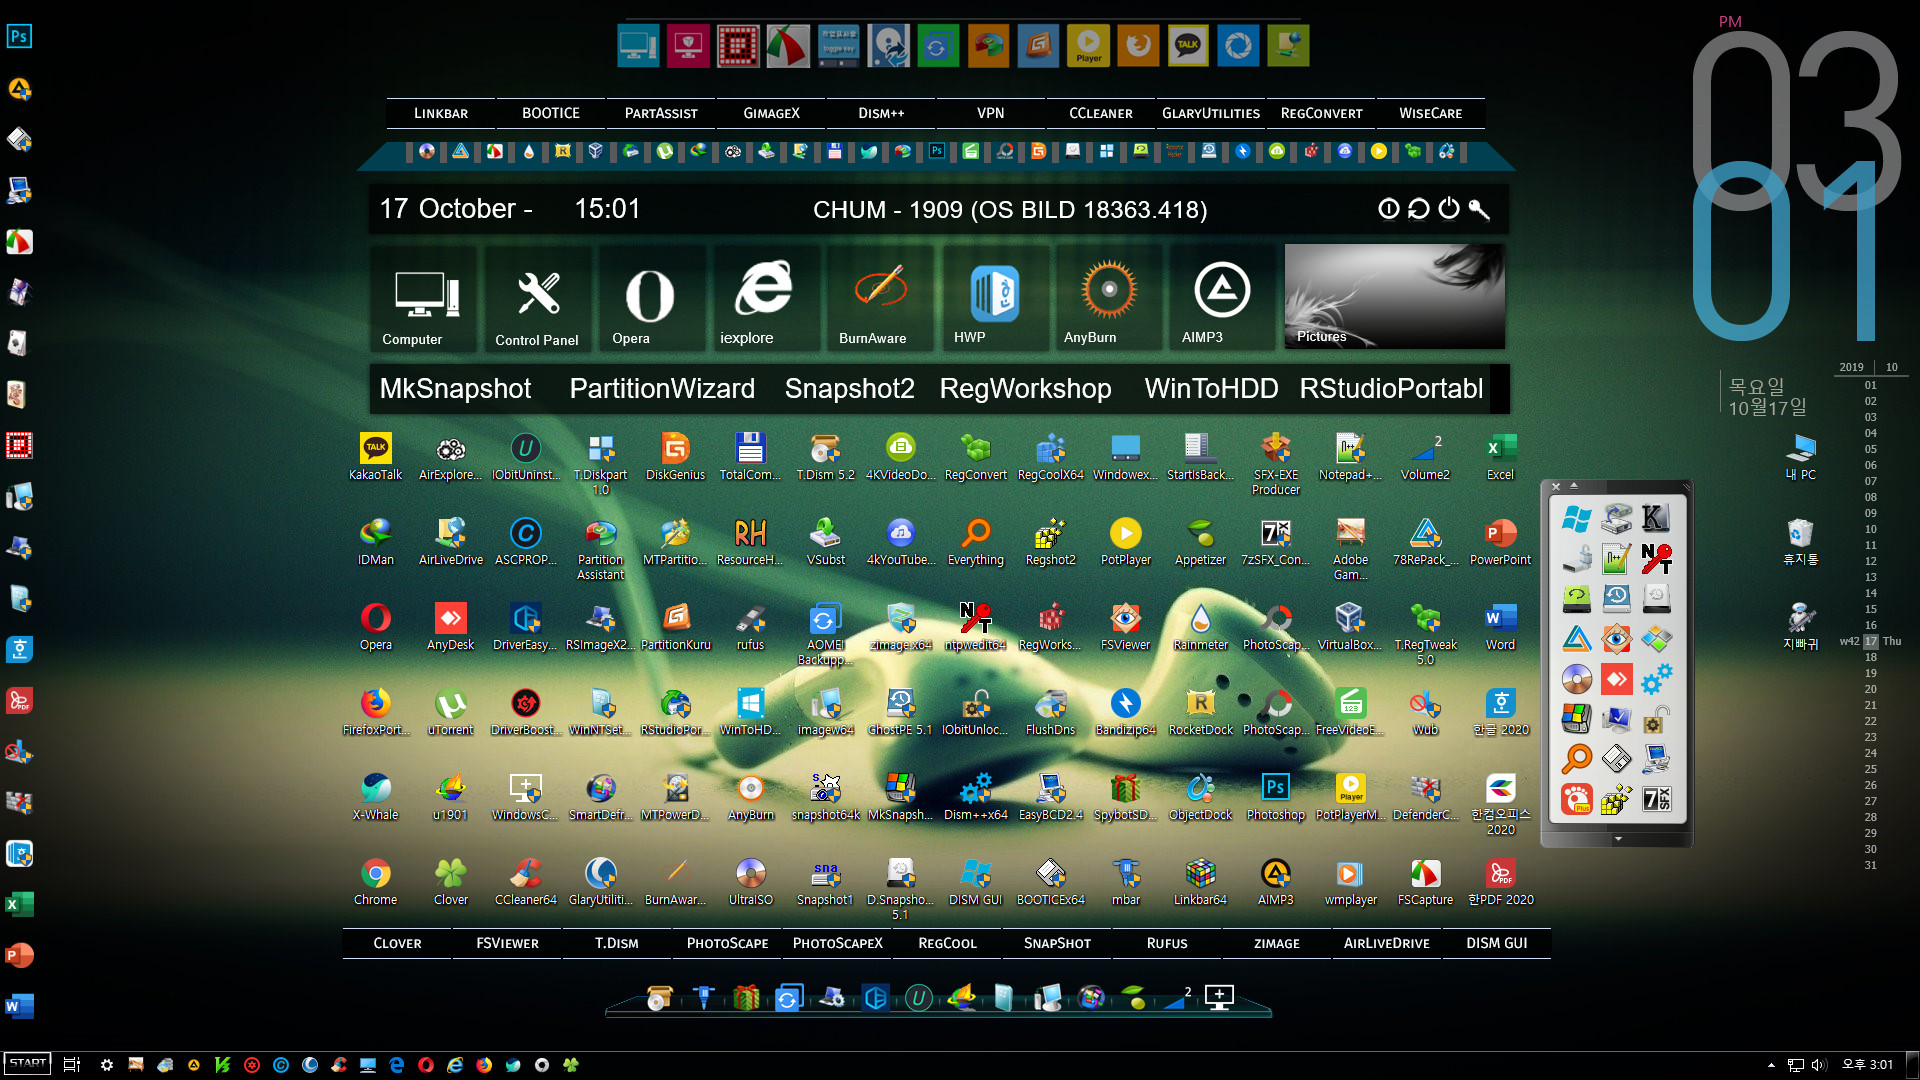Open Word desktop icon

click(1500, 626)
